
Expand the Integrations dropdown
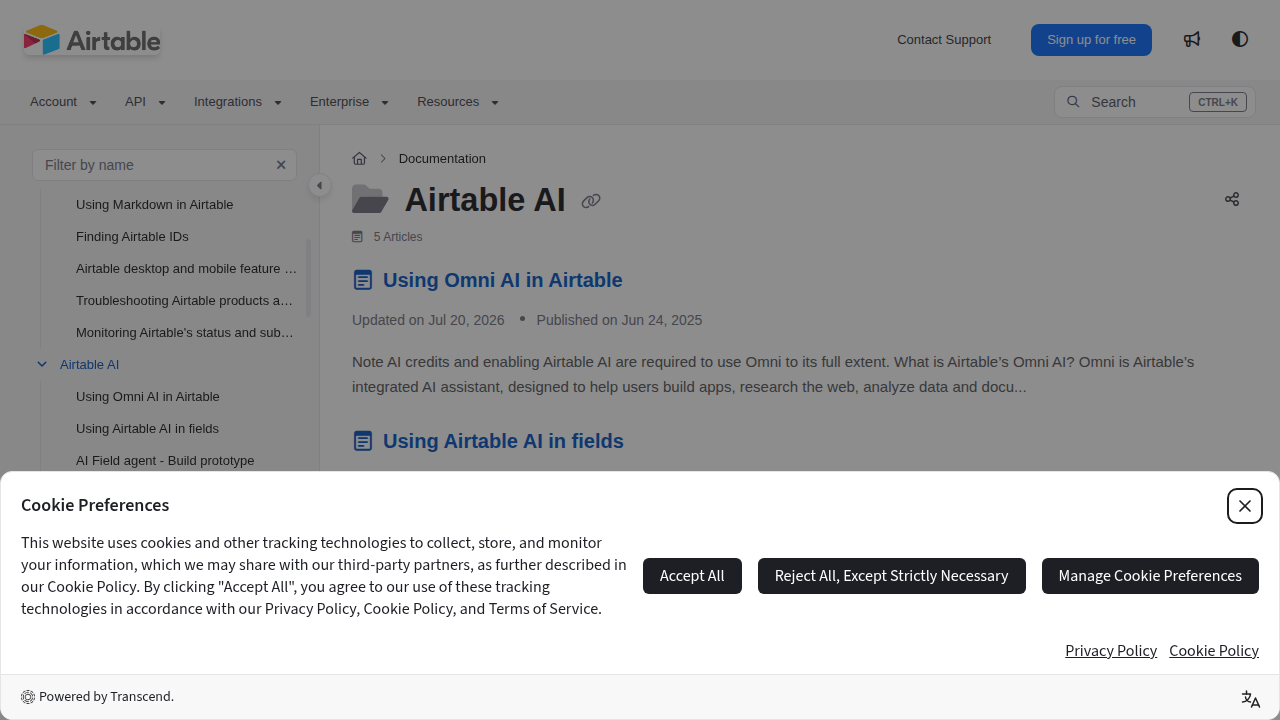tap(238, 102)
